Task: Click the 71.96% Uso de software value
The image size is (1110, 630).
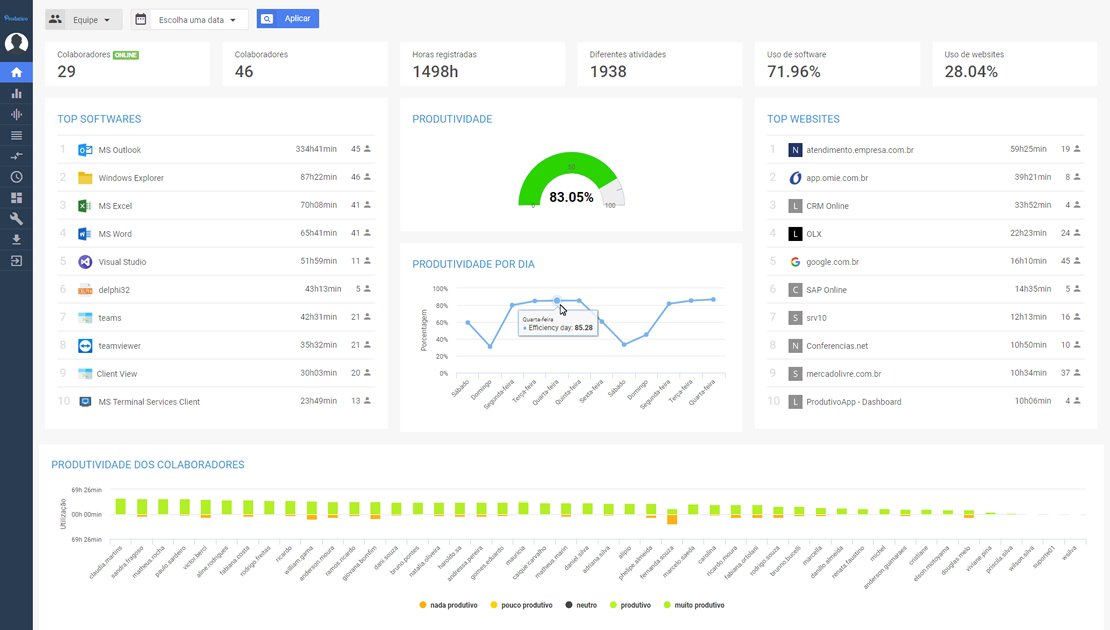Action: pos(794,71)
